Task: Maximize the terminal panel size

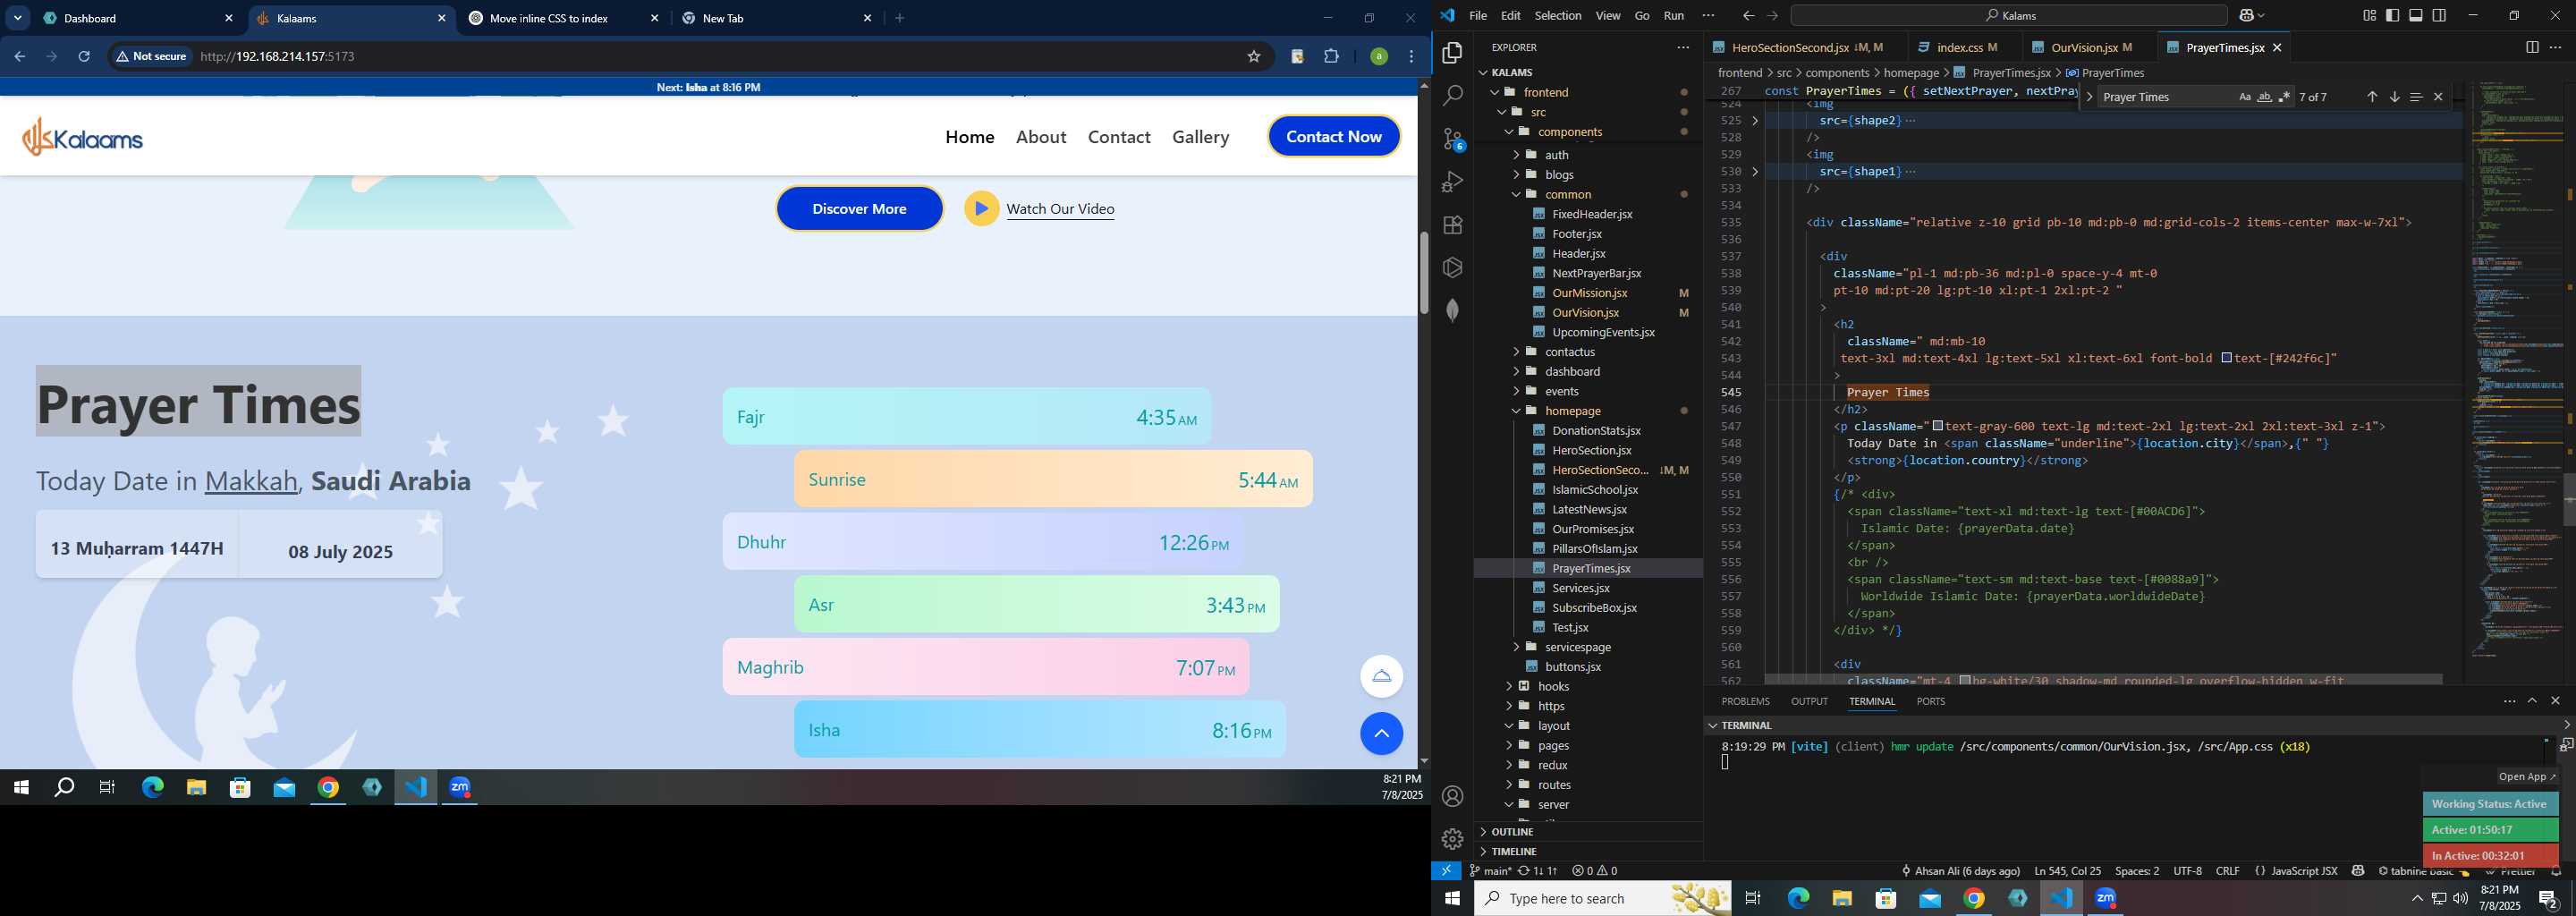Action: pyautogui.click(x=2532, y=702)
